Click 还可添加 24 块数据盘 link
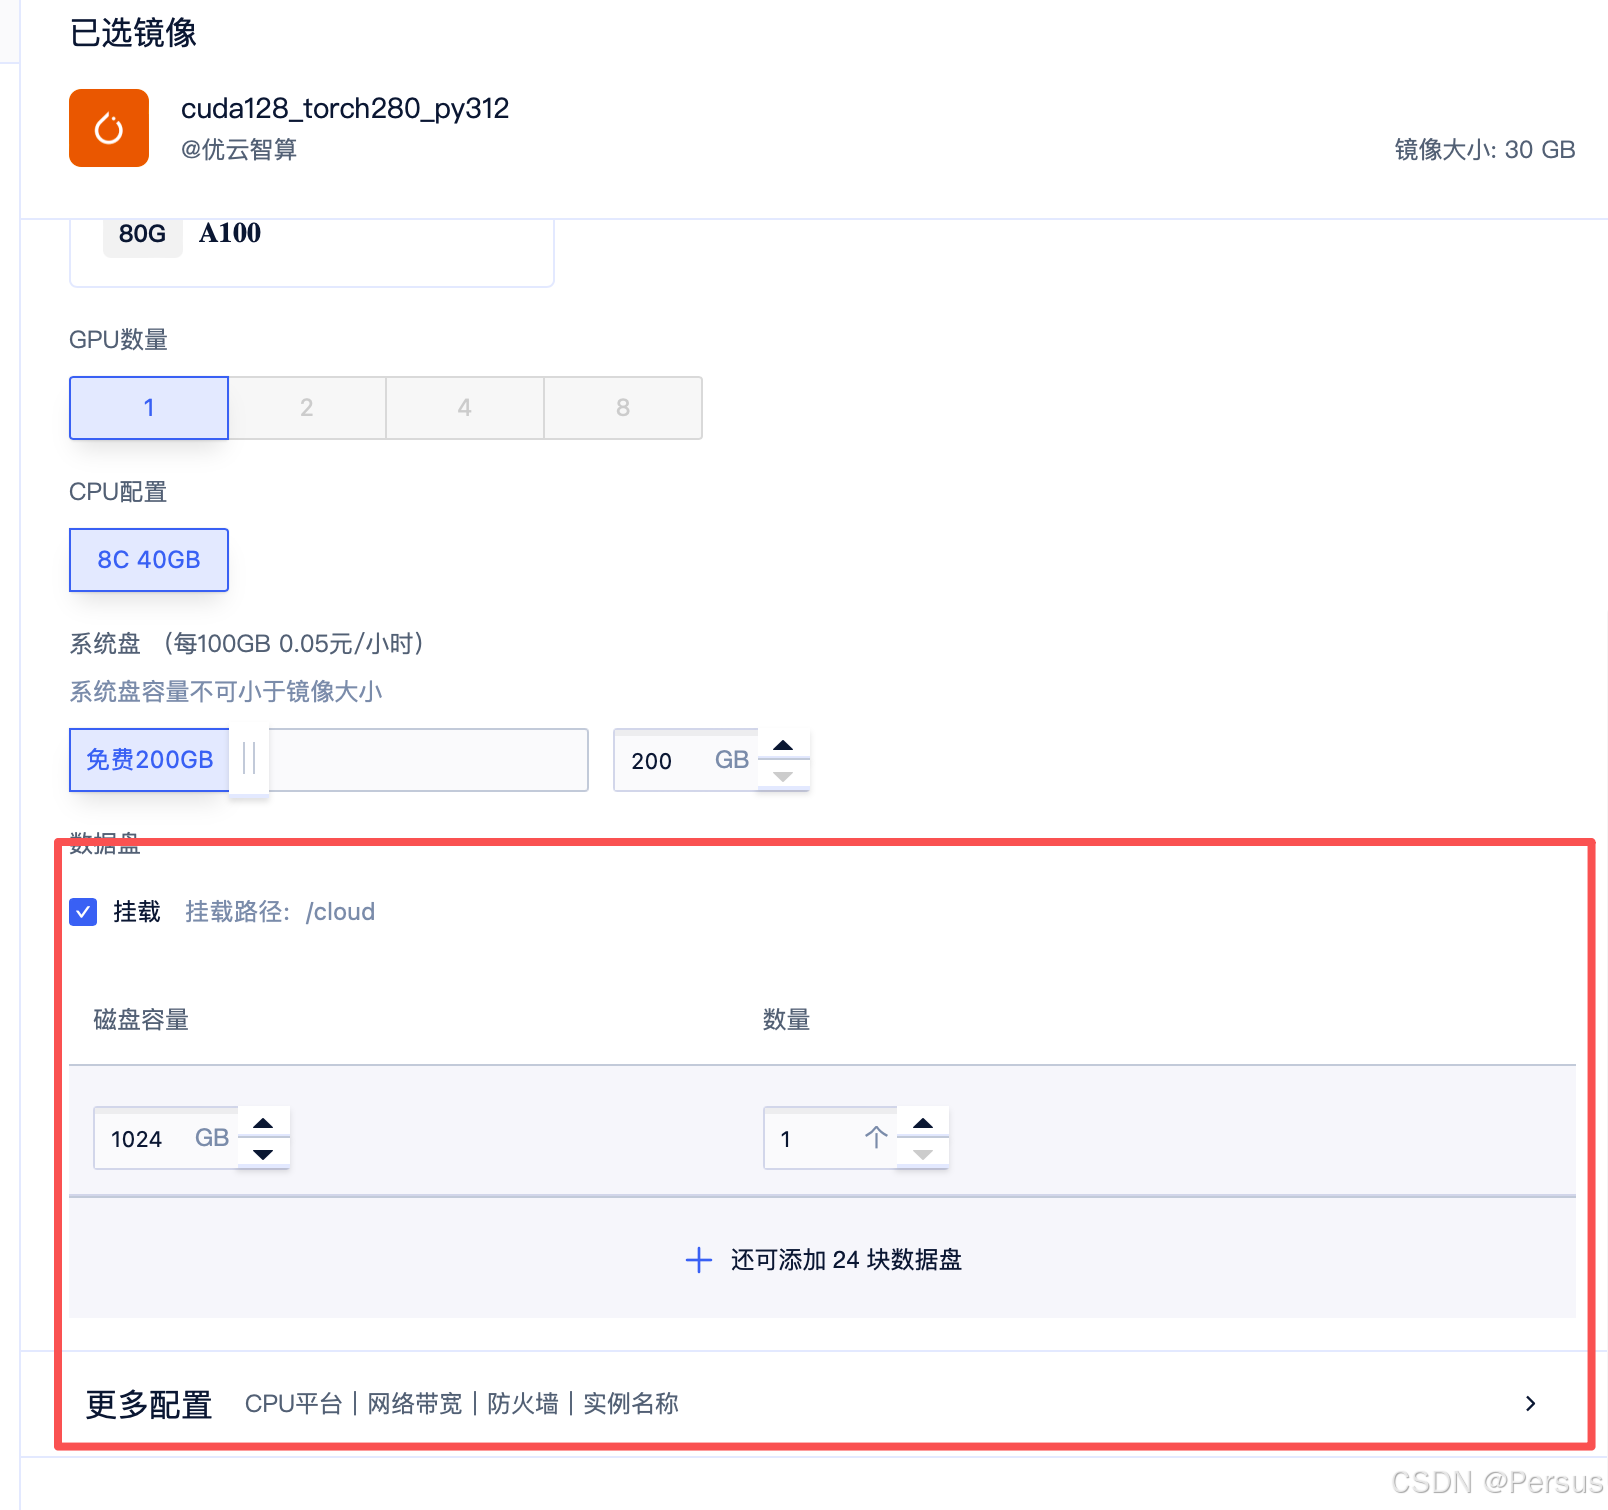The width and height of the screenshot is (1608, 1510). point(846,1260)
